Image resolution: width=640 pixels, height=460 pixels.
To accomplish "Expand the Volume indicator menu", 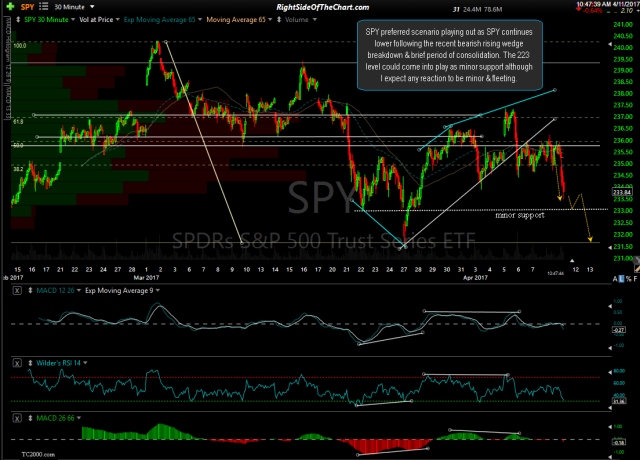I will 314,20.
